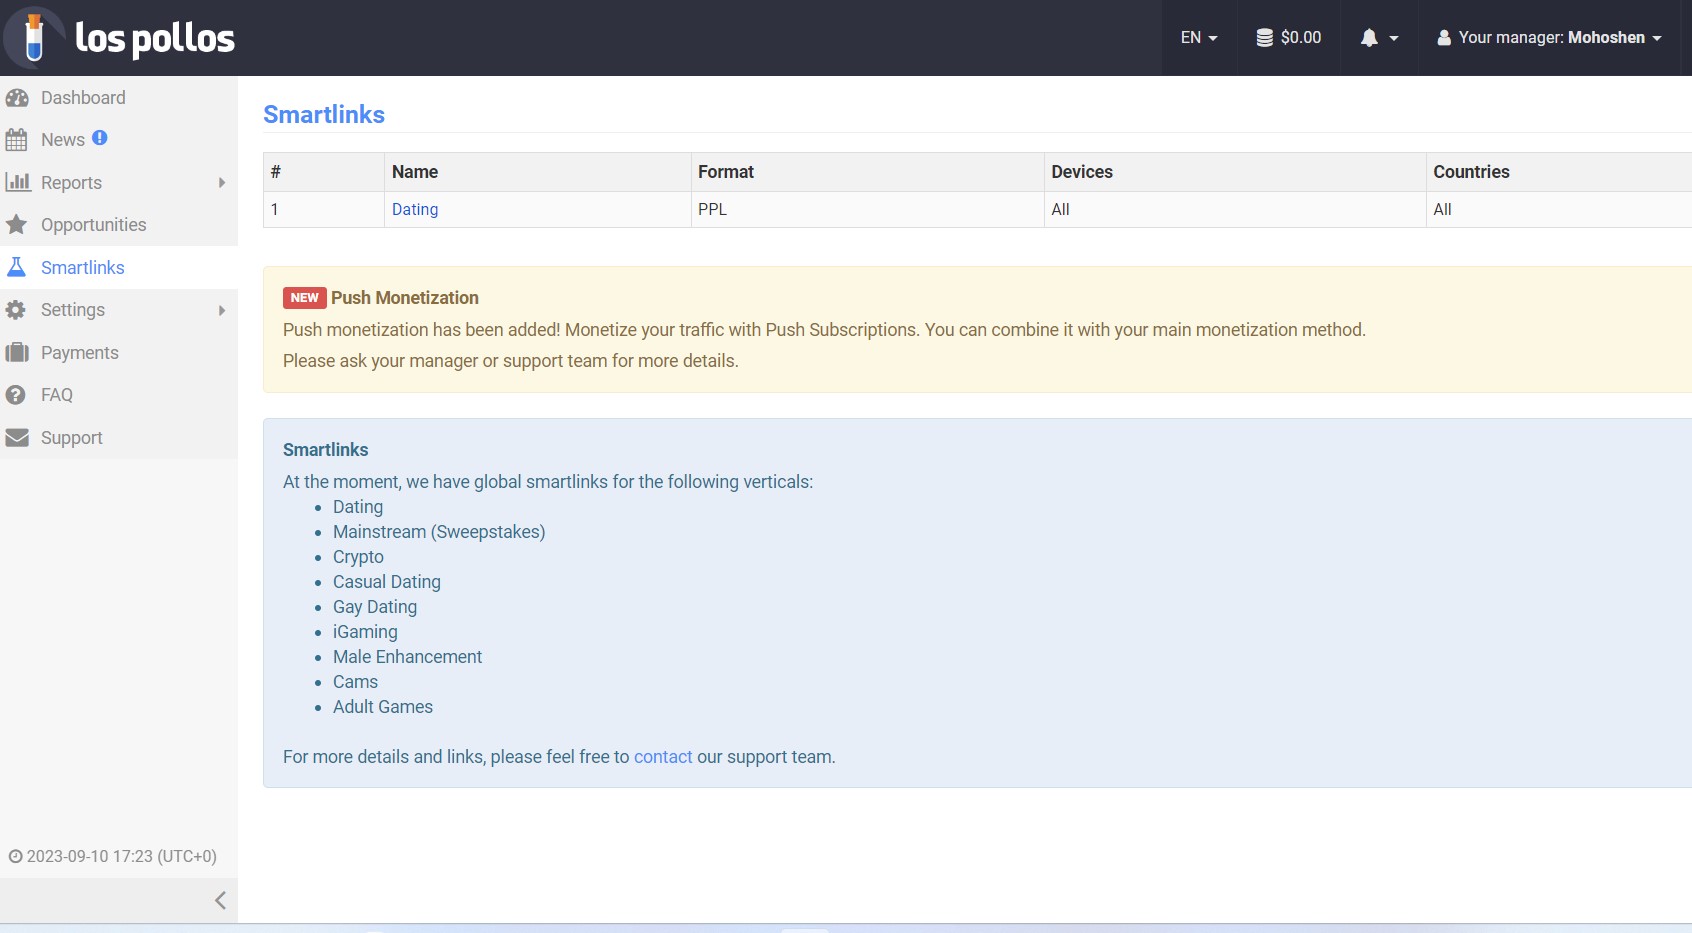The image size is (1692, 933).
Task: Click the Smartlinks flask icon
Action: point(17,268)
